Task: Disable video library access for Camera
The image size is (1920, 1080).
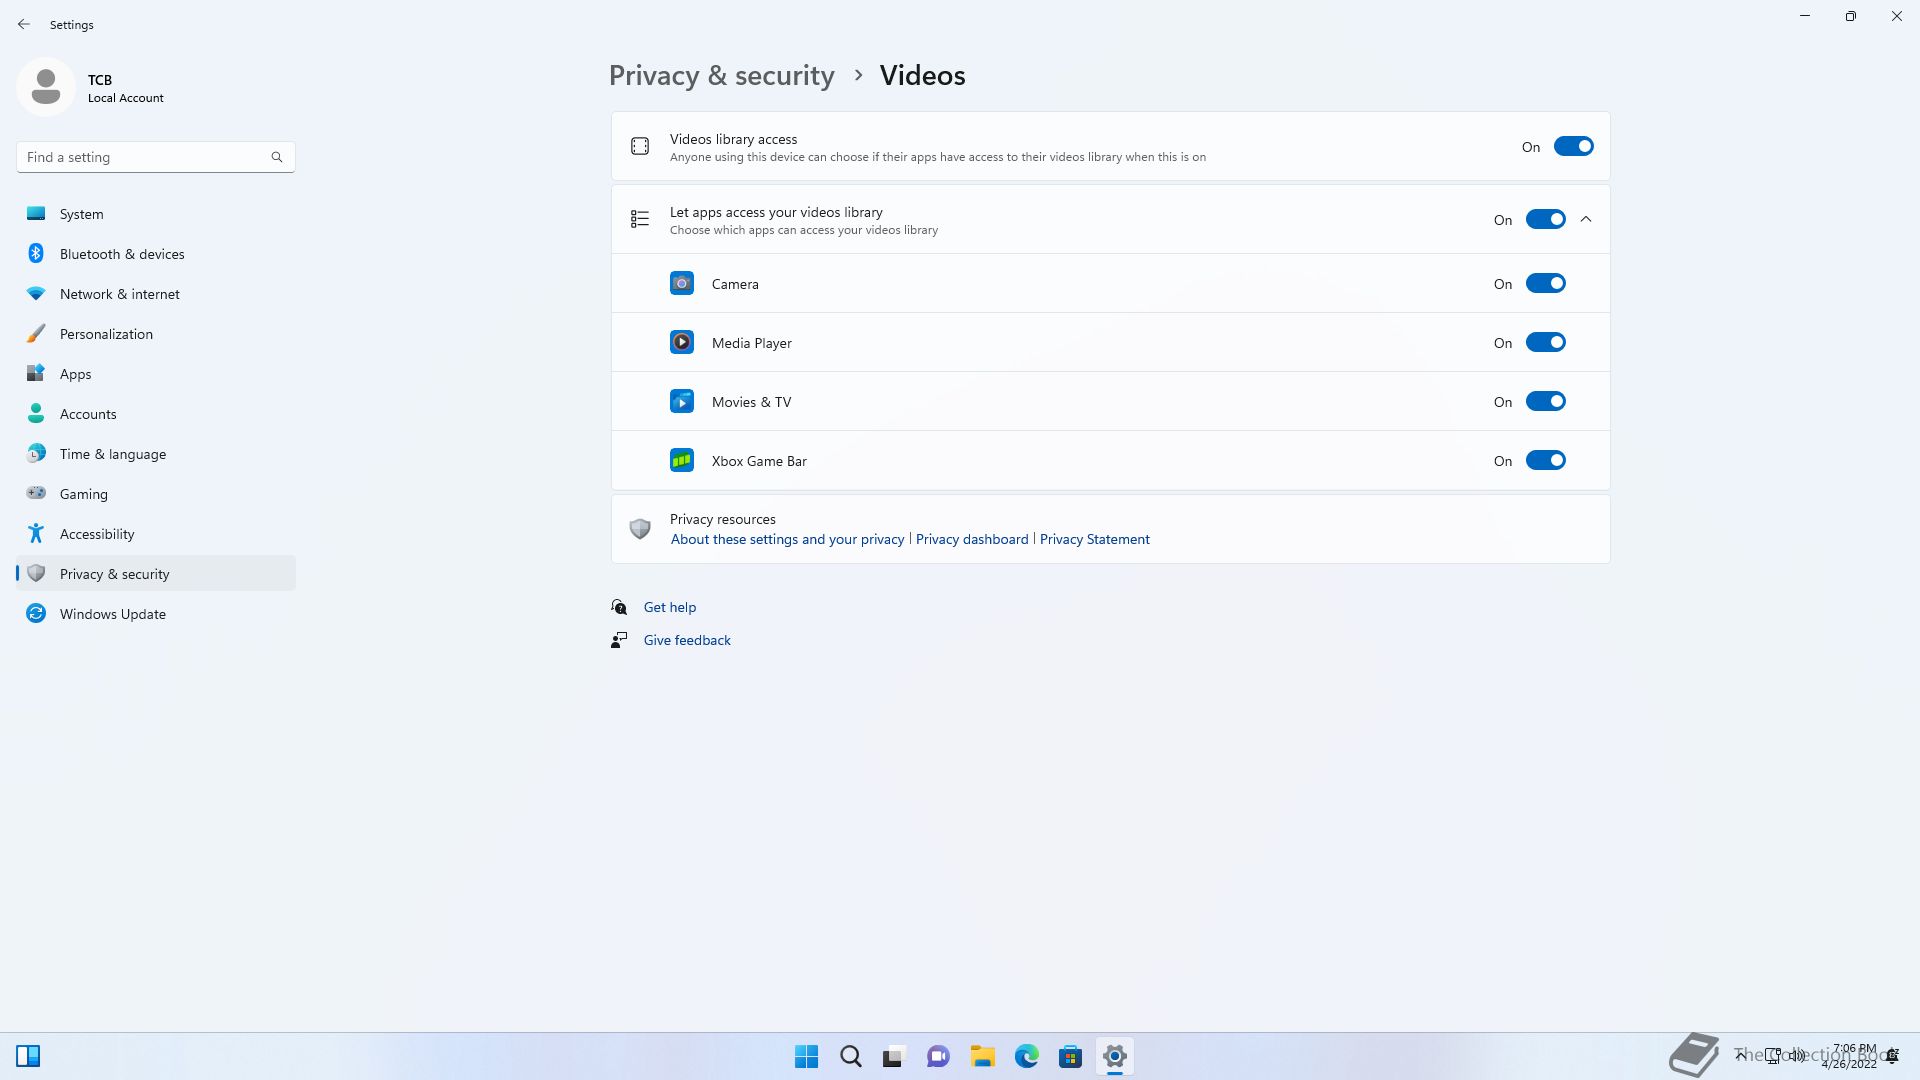Action: point(1546,284)
